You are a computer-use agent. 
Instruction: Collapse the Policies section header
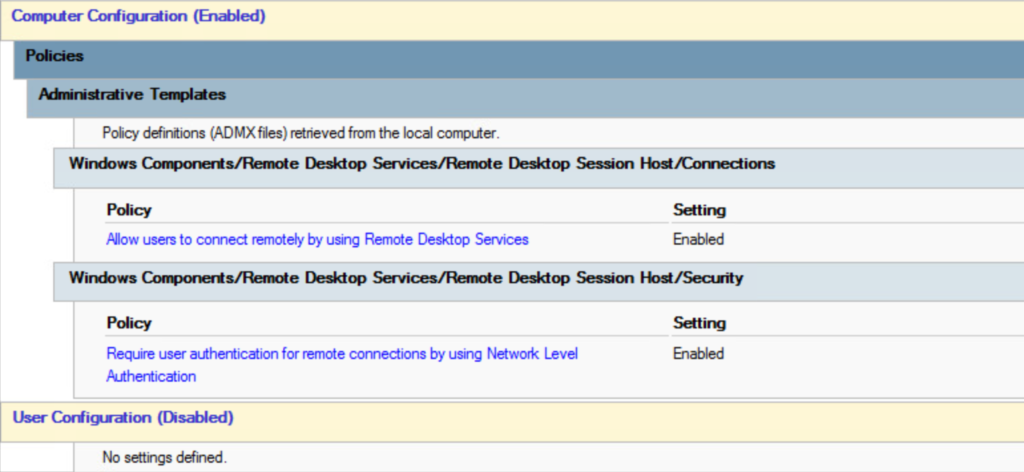click(54, 56)
